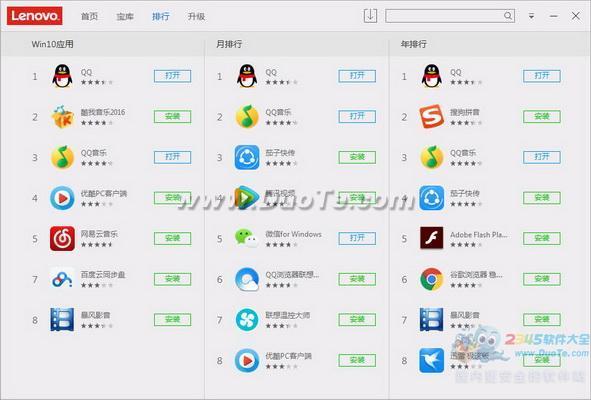
Task: Click the search magnifier icon
Action: click(508, 16)
